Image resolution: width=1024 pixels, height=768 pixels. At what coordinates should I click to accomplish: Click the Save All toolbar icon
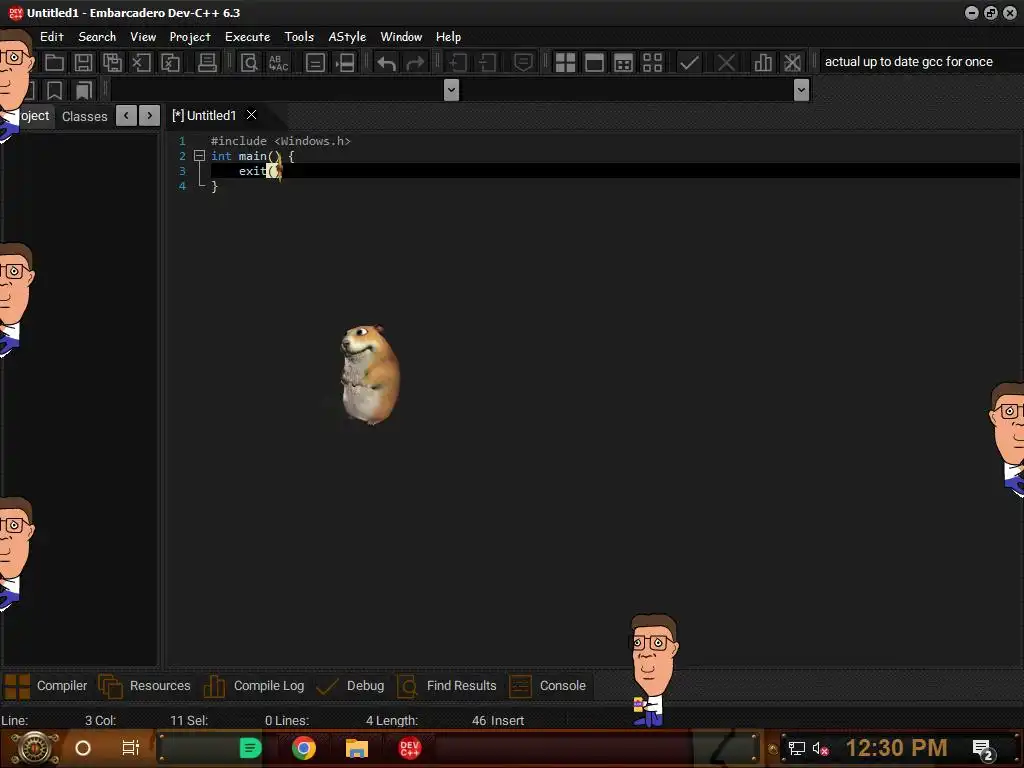tap(112, 63)
